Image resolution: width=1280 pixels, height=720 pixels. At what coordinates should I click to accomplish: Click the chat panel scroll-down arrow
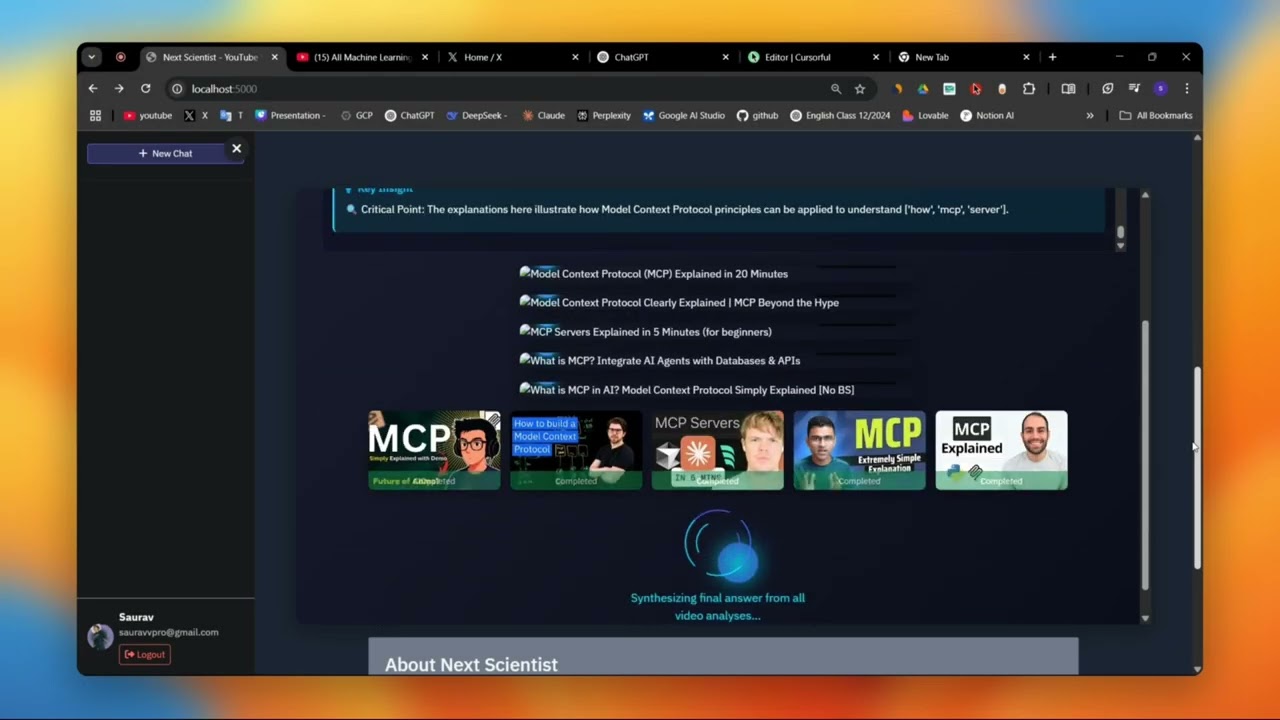[x=1145, y=618]
